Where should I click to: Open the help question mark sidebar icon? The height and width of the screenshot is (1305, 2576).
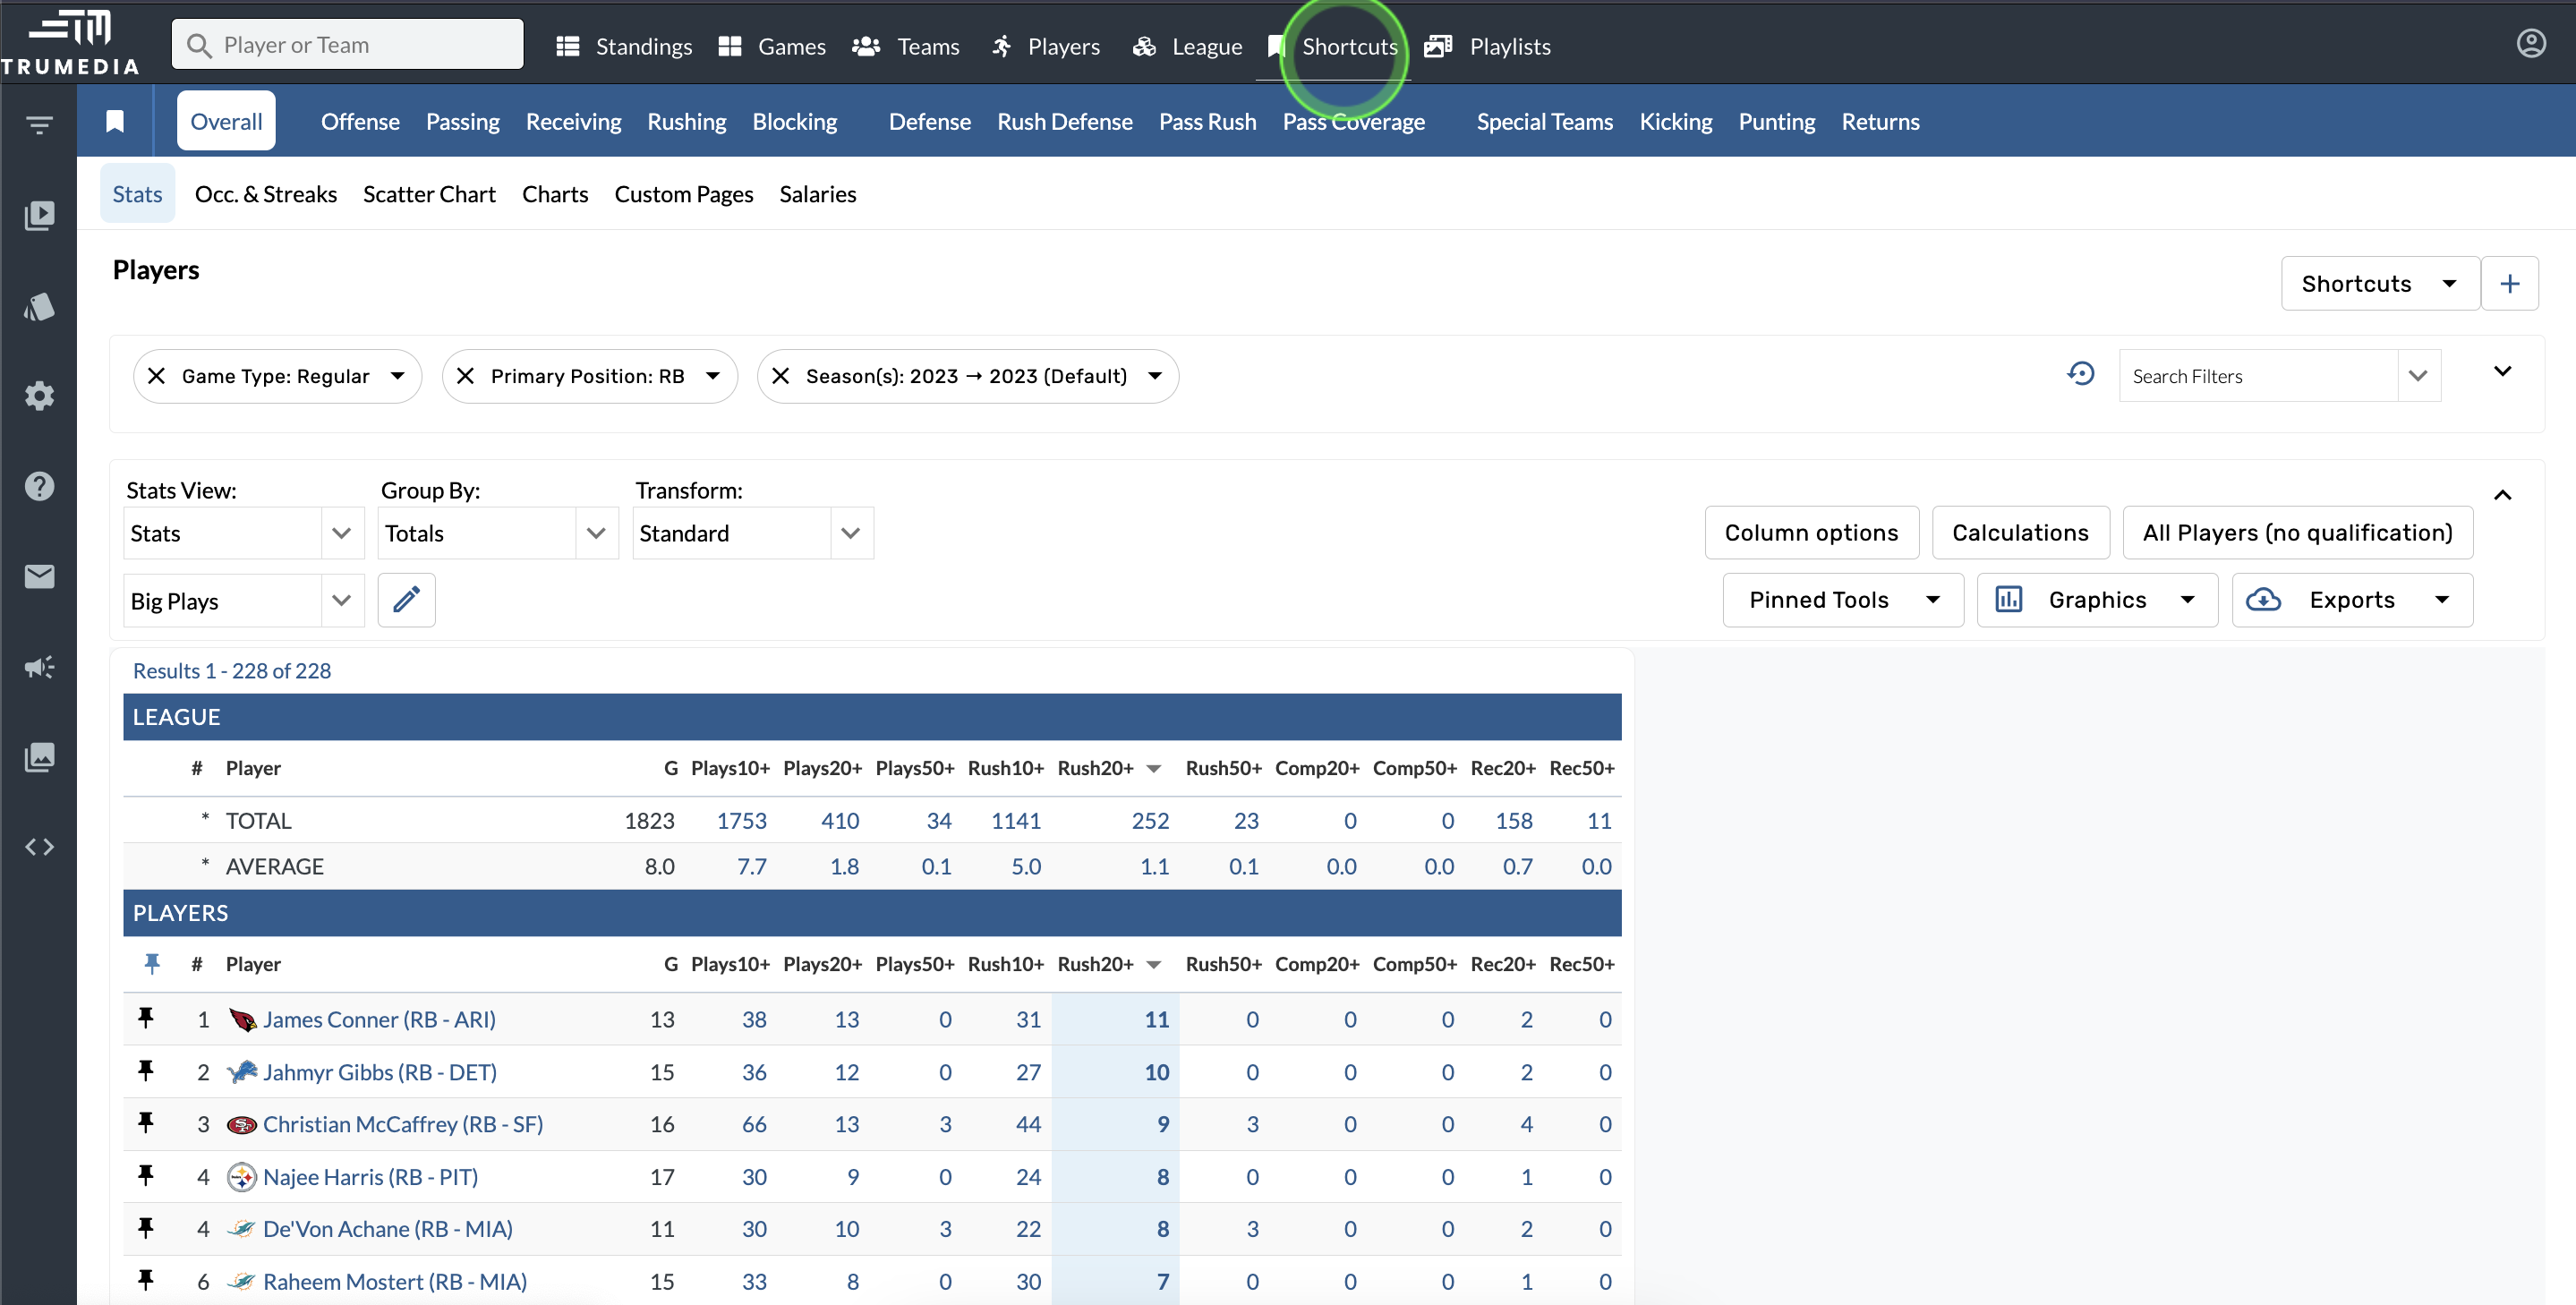click(39, 486)
